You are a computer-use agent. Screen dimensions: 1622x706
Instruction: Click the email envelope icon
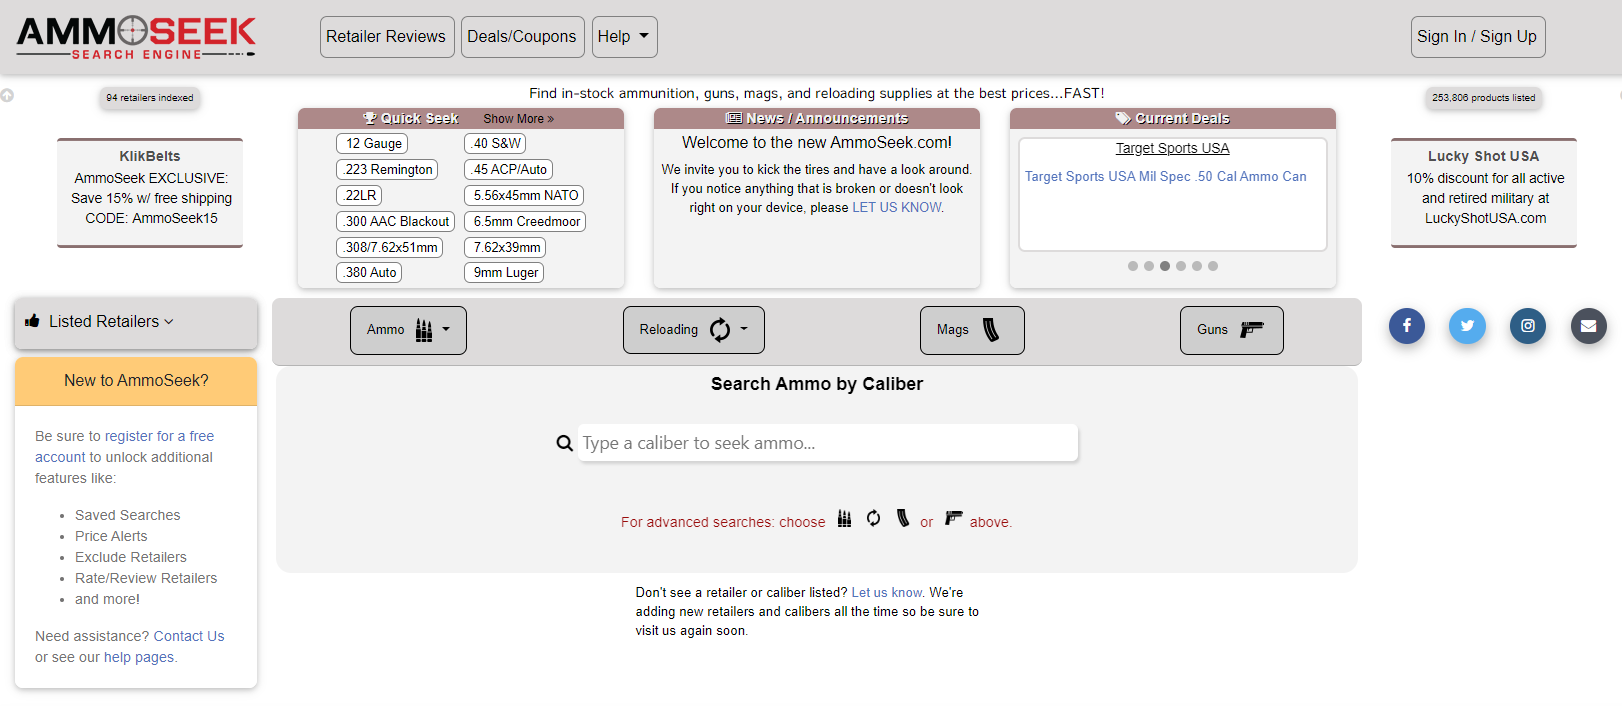click(x=1588, y=326)
